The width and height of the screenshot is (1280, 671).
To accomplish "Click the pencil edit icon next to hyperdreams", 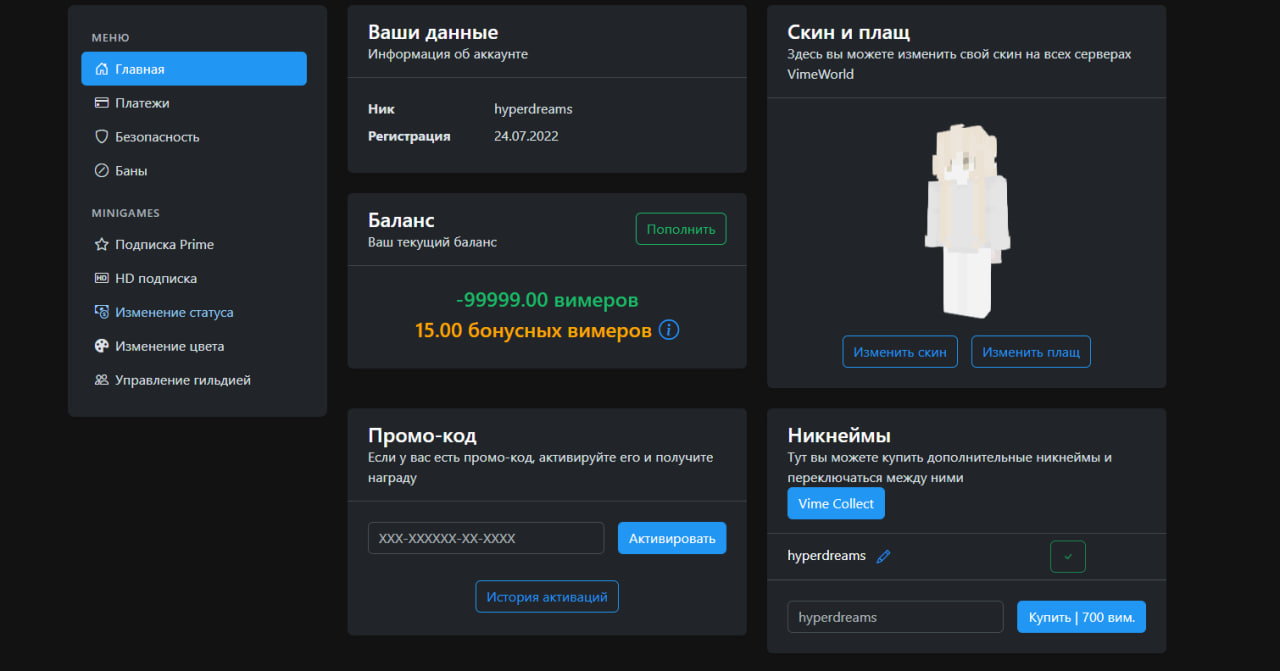I will [x=883, y=557].
